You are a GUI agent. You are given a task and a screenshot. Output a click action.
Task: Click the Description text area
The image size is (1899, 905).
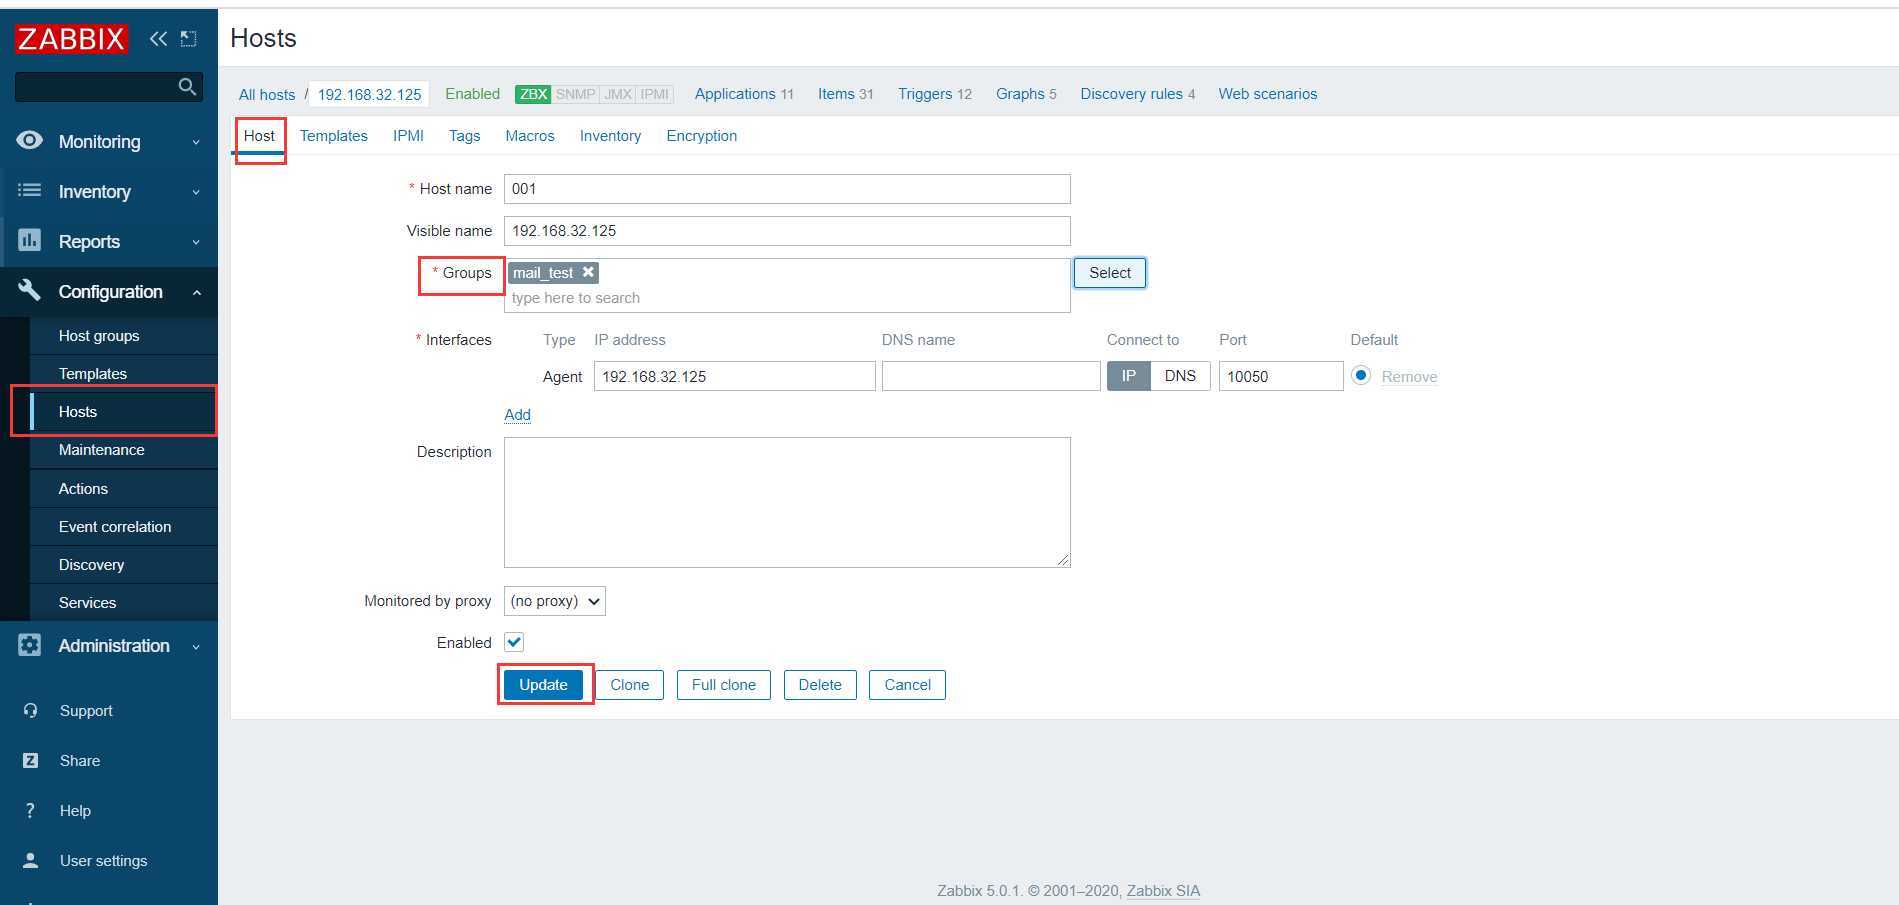tap(787, 502)
